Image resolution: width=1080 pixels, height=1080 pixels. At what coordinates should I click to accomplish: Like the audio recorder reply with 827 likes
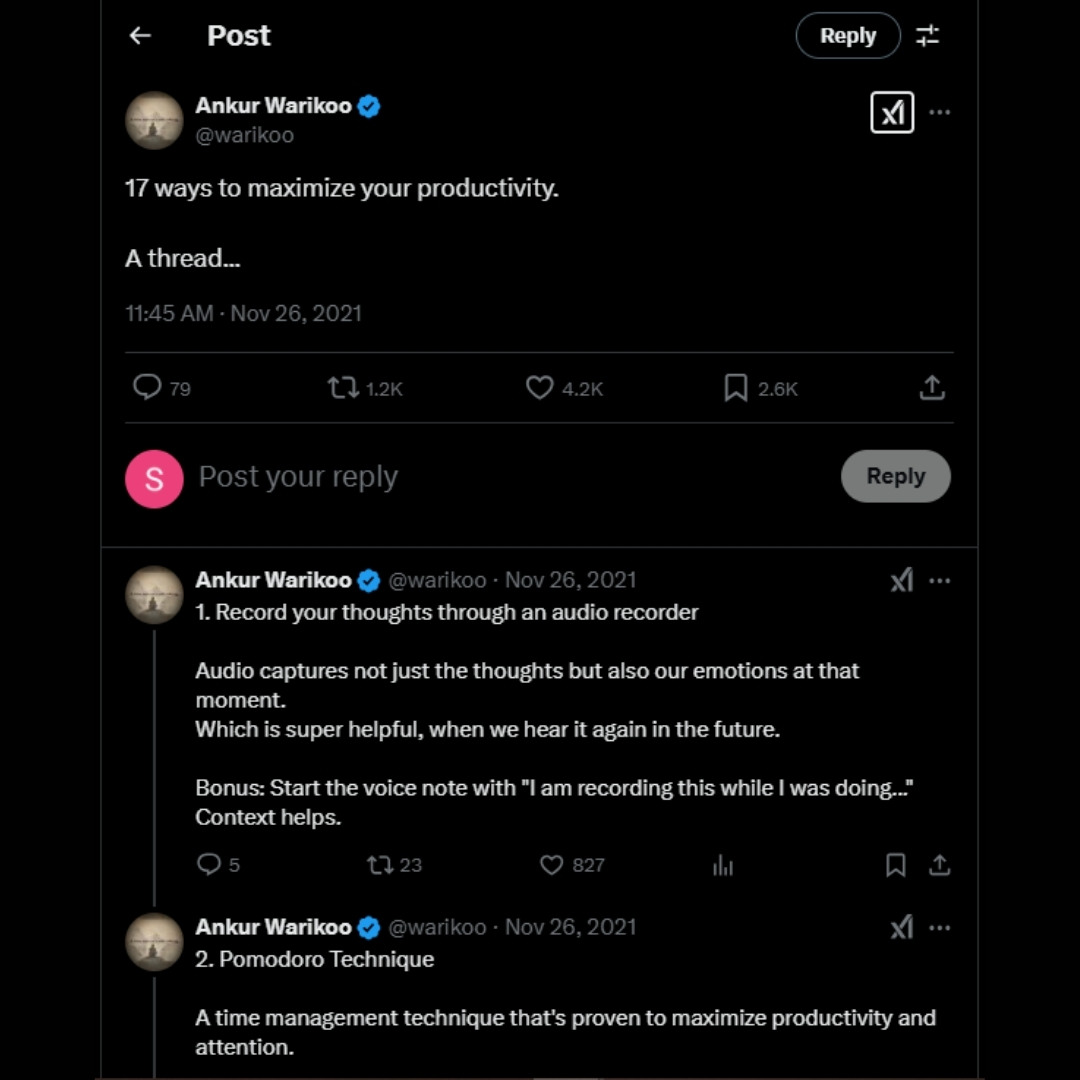click(552, 865)
